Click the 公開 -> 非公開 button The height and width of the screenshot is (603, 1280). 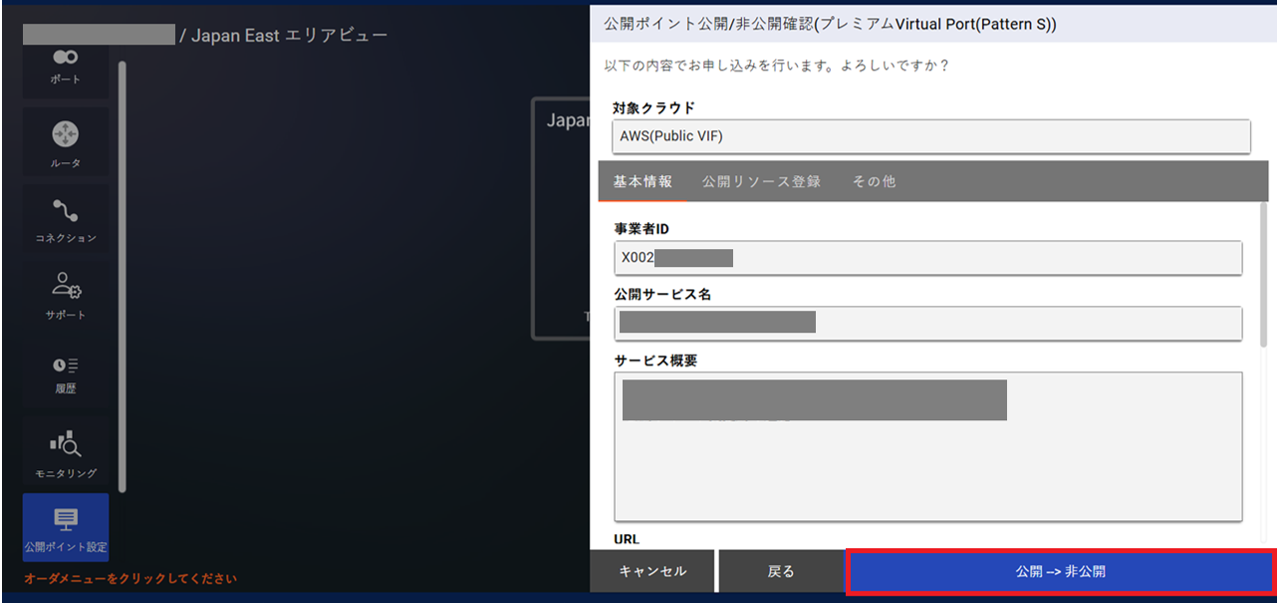(1061, 570)
